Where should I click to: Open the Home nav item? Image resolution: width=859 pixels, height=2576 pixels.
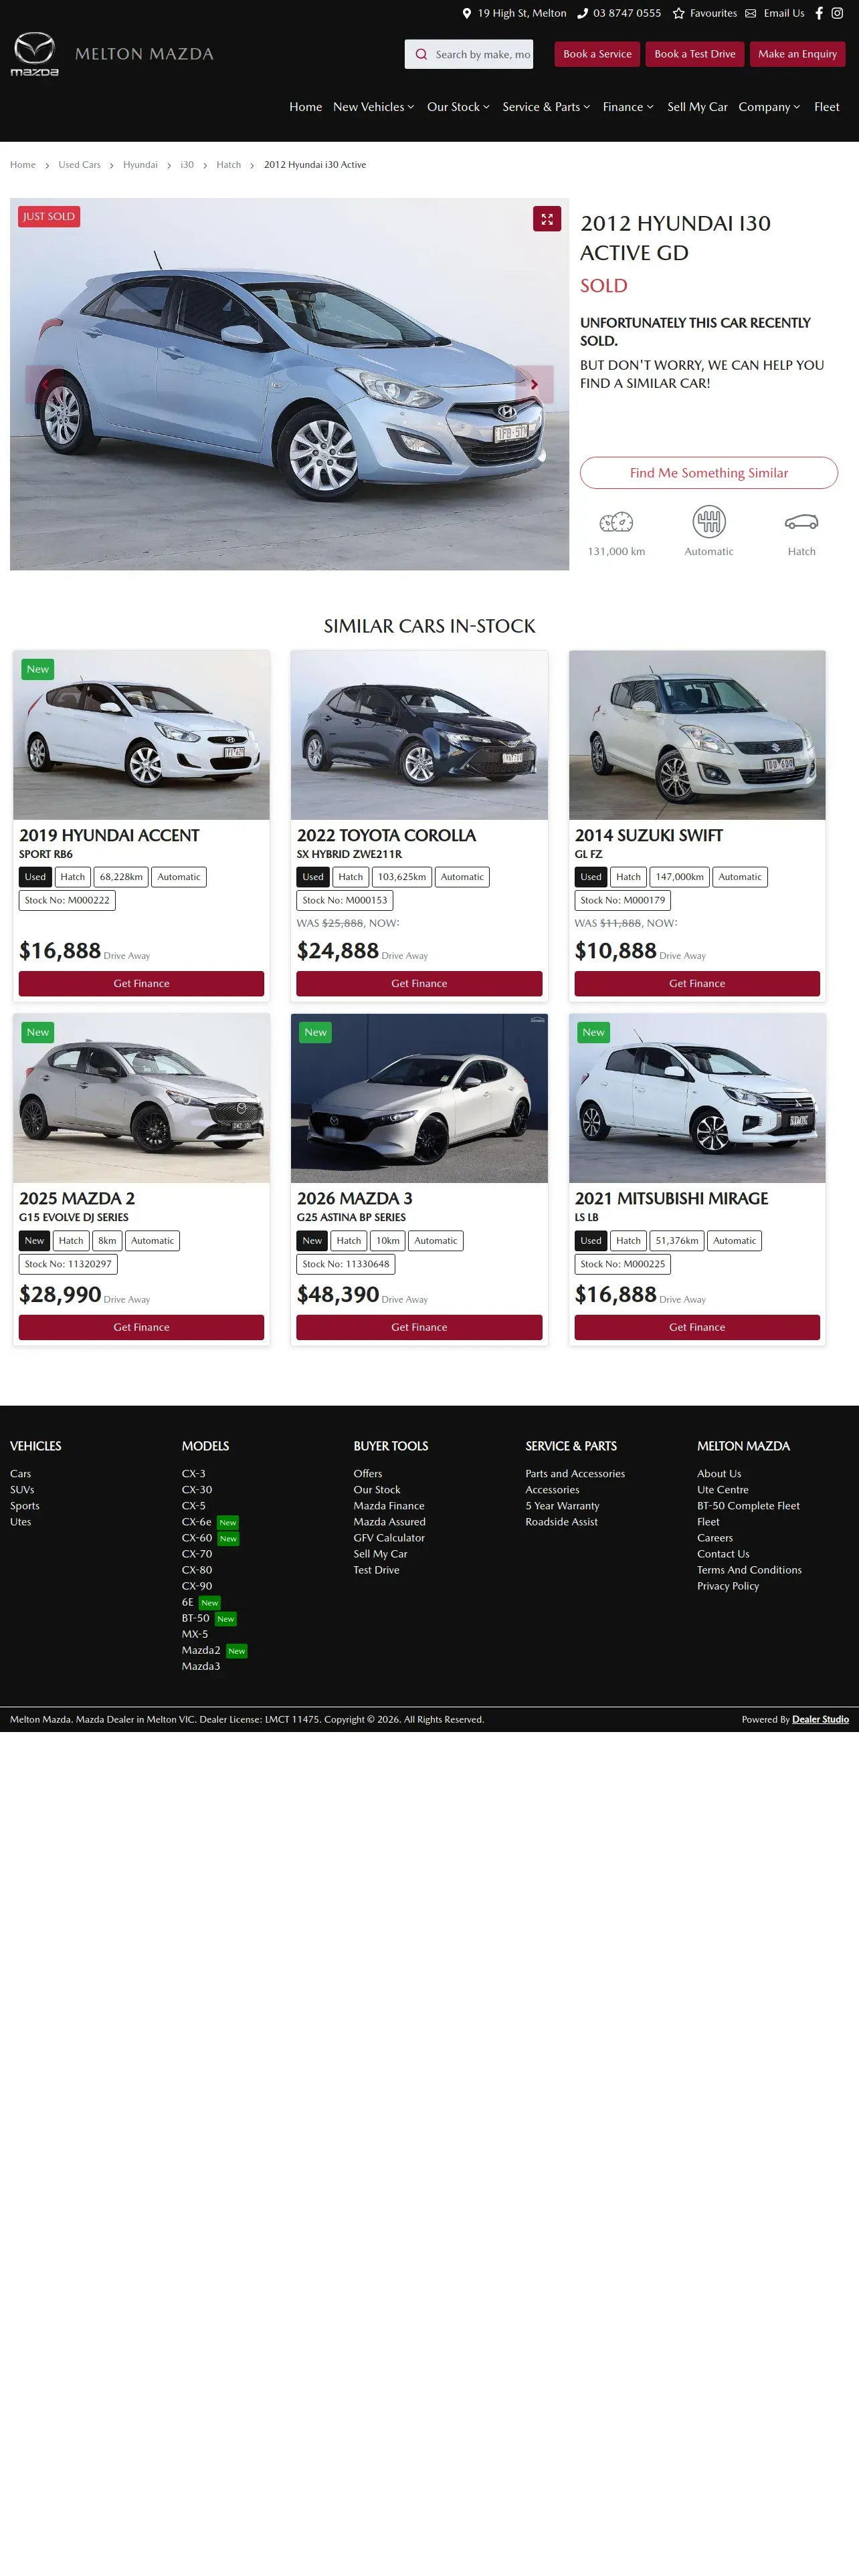tap(306, 107)
